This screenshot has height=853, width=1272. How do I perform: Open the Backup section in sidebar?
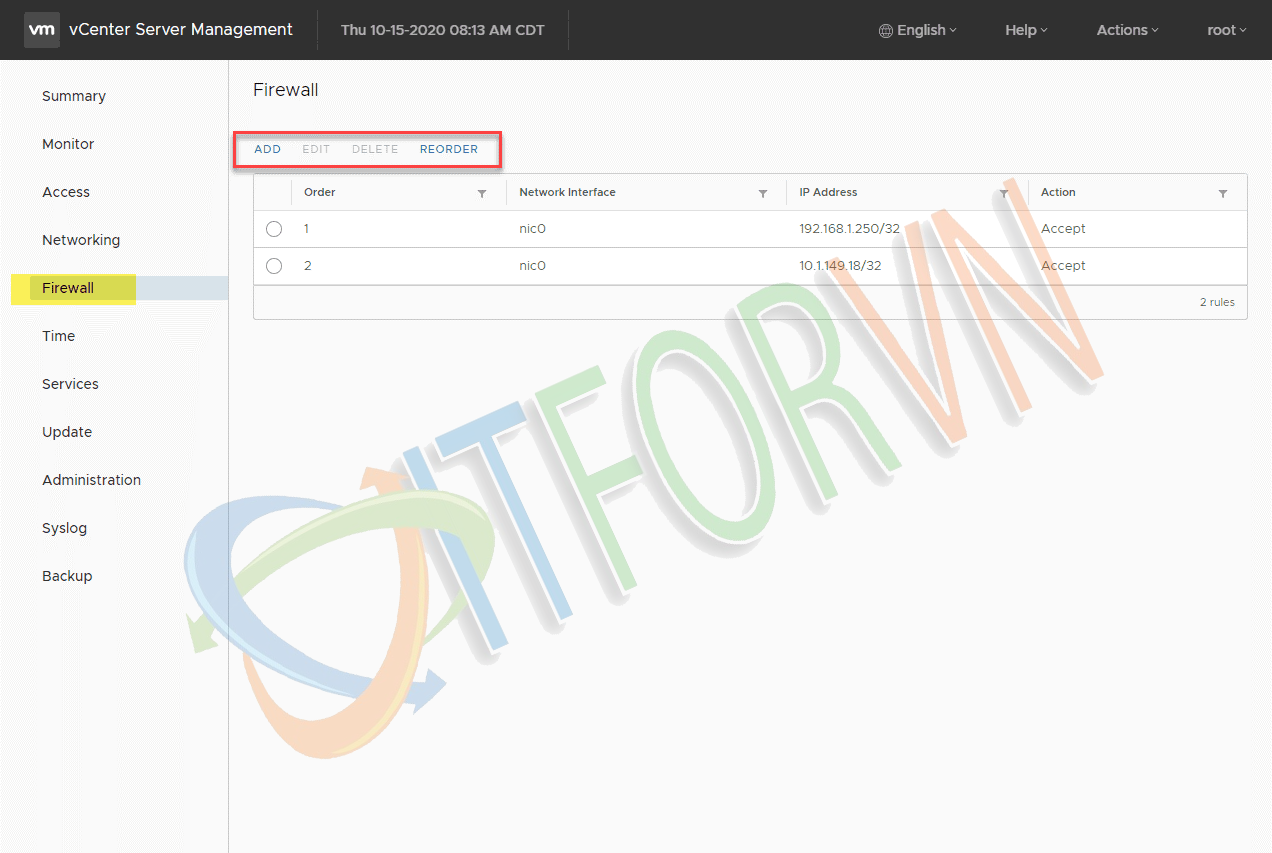pos(67,576)
